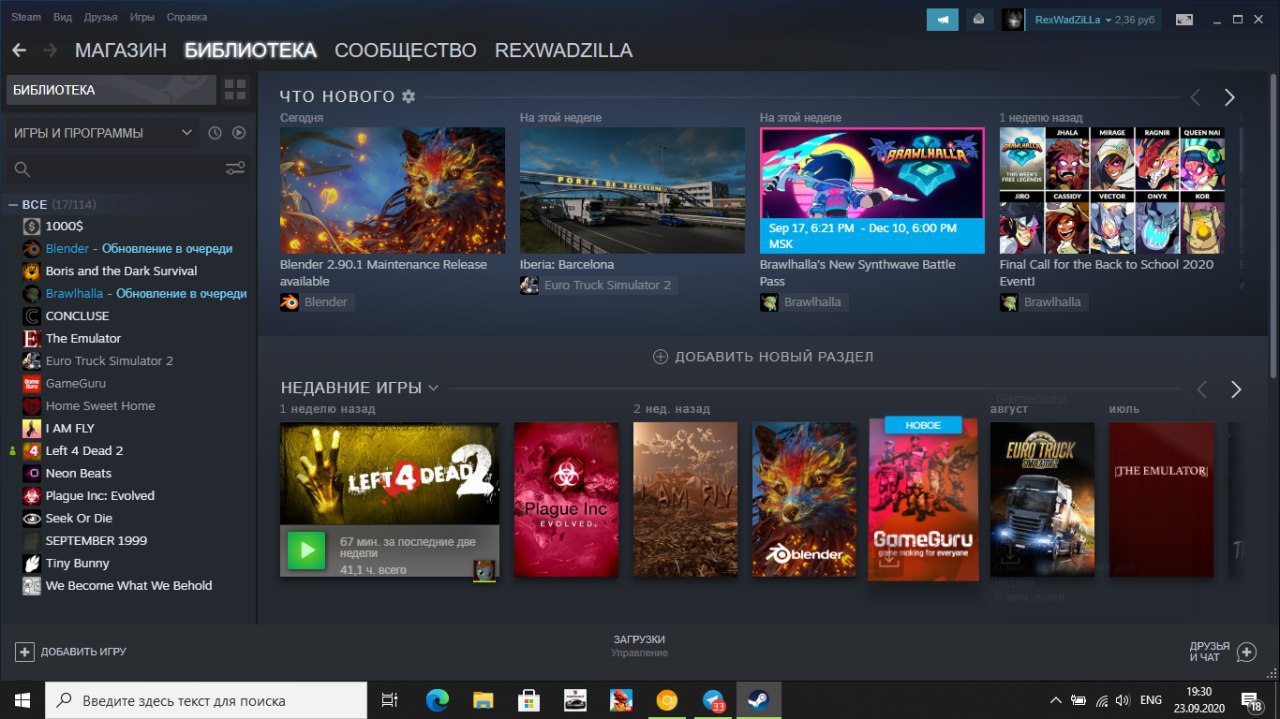Open advanced filter sliders icon

(235, 168)
